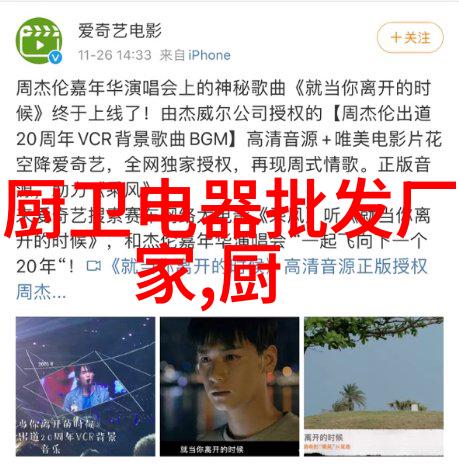This screenshot has height=466, width=459.
Task: Click the truncated 周杰… link text
Action: coord(41,292)
